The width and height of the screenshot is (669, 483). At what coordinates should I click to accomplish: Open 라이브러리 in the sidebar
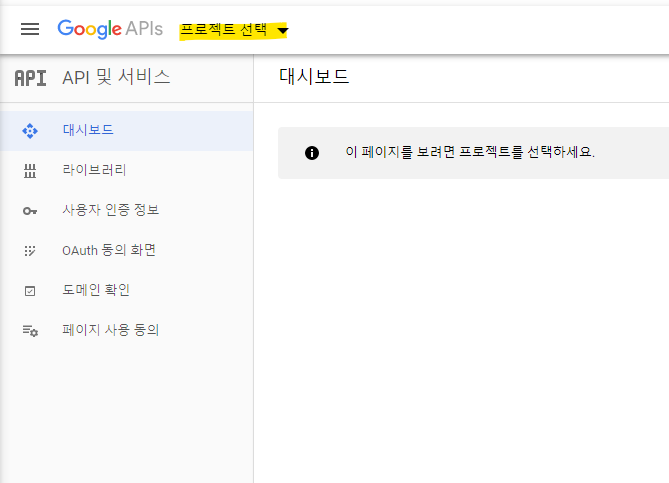point(127,170)
